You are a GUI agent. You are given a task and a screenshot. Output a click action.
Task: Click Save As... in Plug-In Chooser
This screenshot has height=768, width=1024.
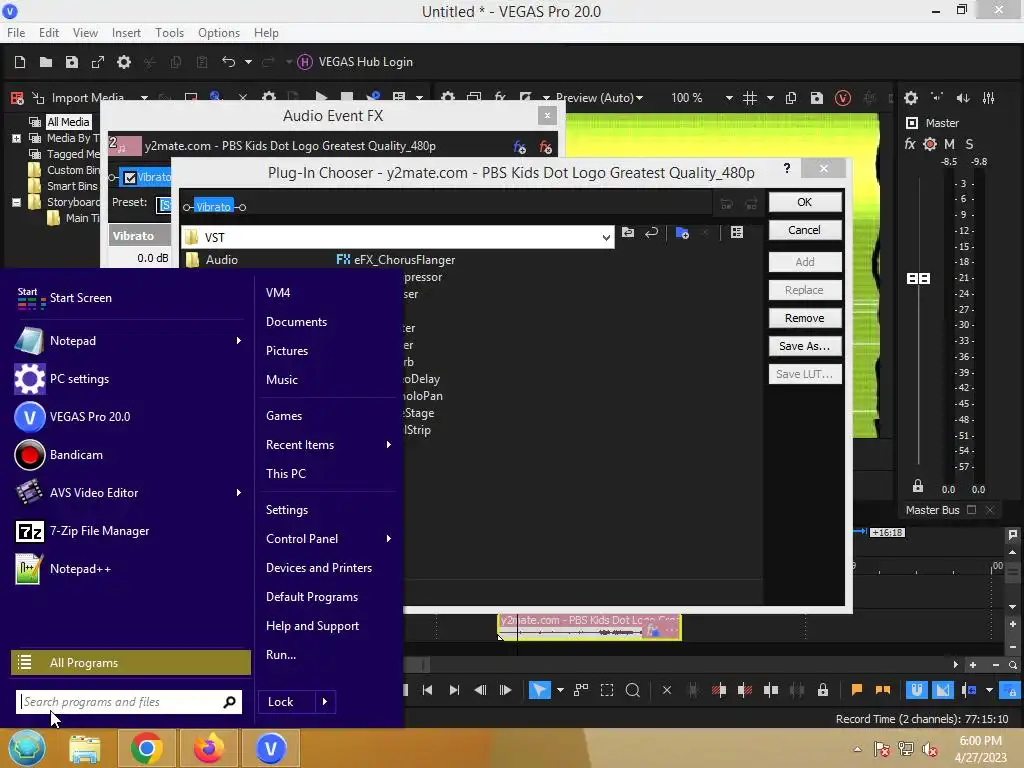tap(805, 346)
